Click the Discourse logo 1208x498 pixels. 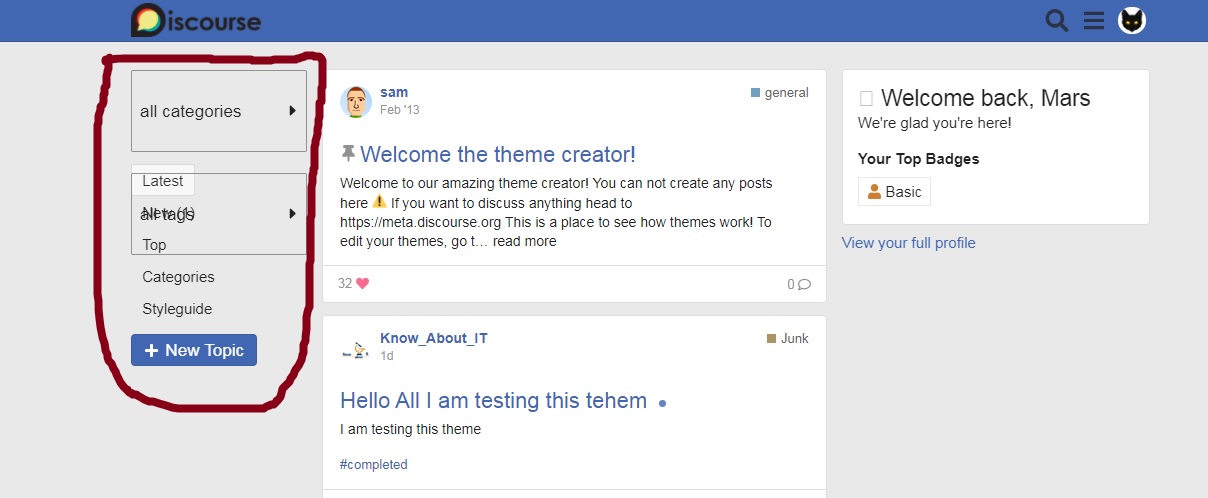click(196, 21)
